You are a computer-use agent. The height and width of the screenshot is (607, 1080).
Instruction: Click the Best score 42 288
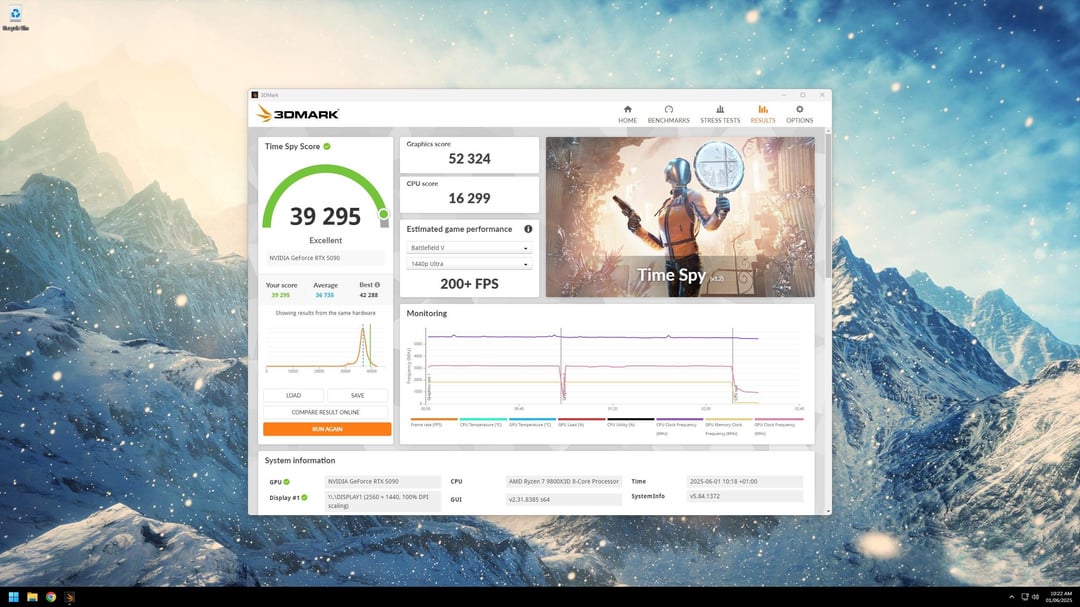(368, 295)
